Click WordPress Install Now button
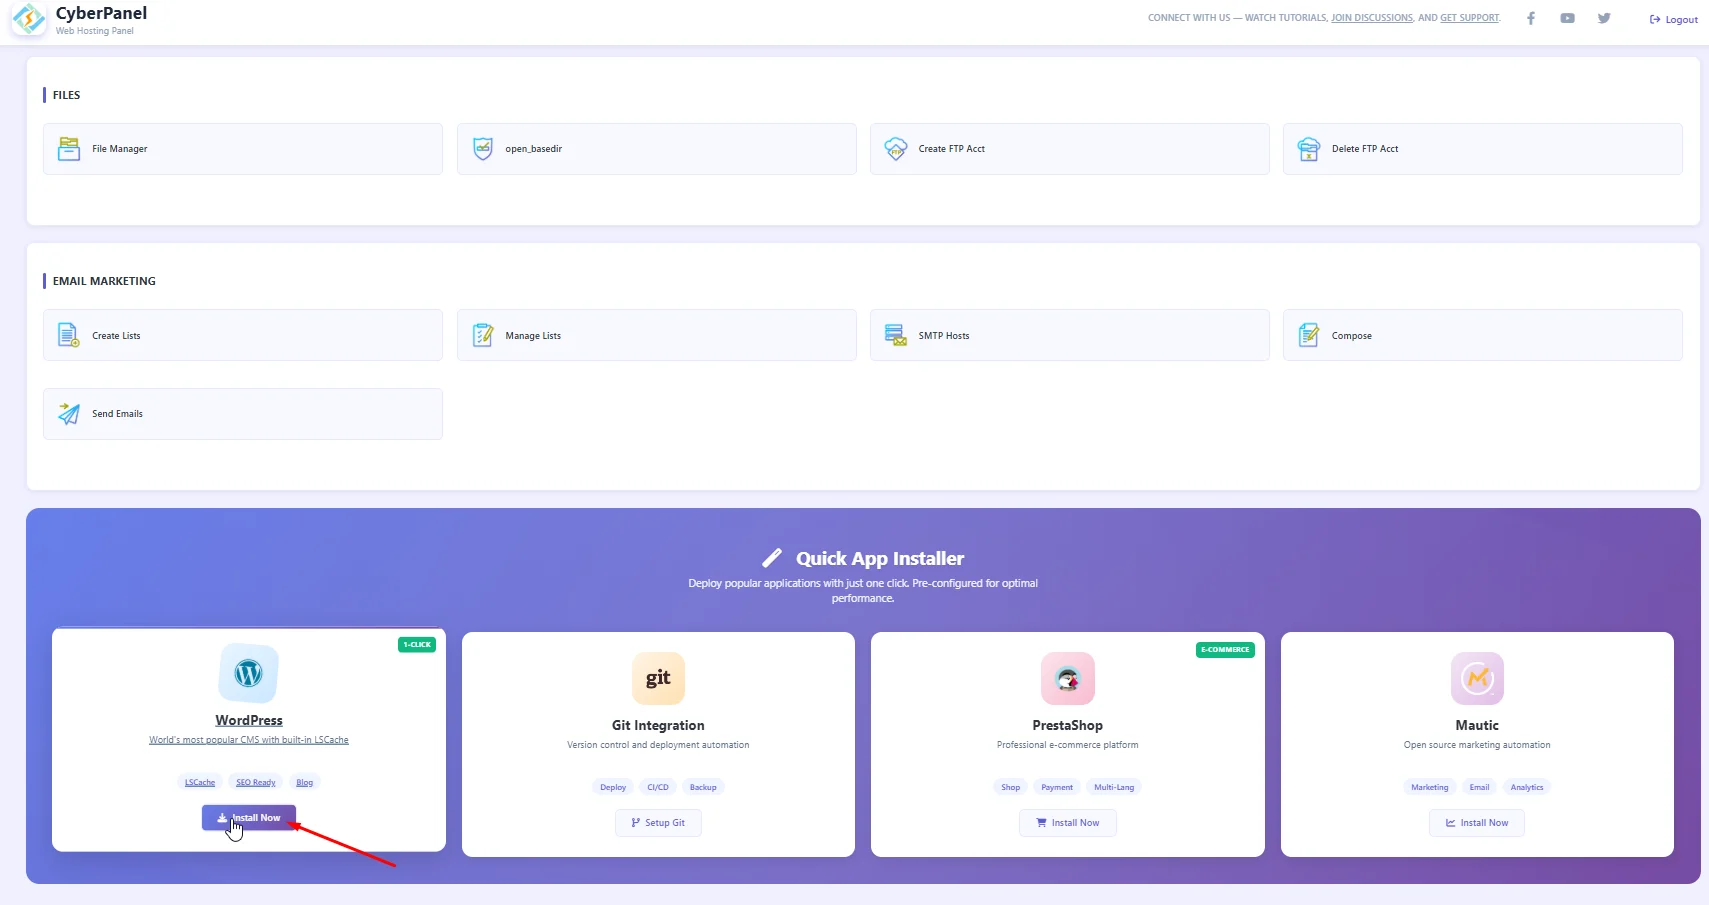 [x=249, y=818]
